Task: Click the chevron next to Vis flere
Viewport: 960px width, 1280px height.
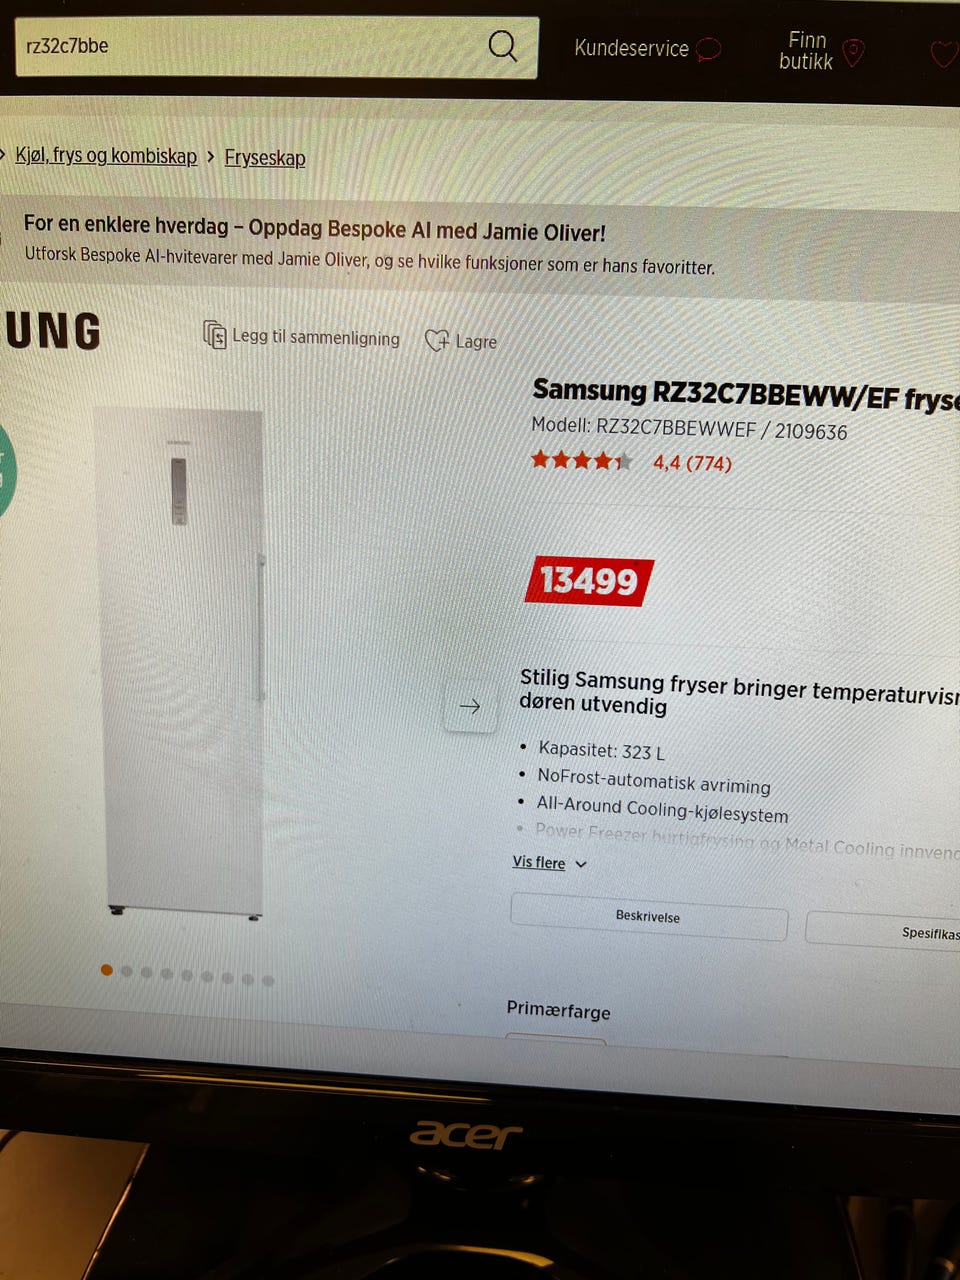Action: pos(581,864)
